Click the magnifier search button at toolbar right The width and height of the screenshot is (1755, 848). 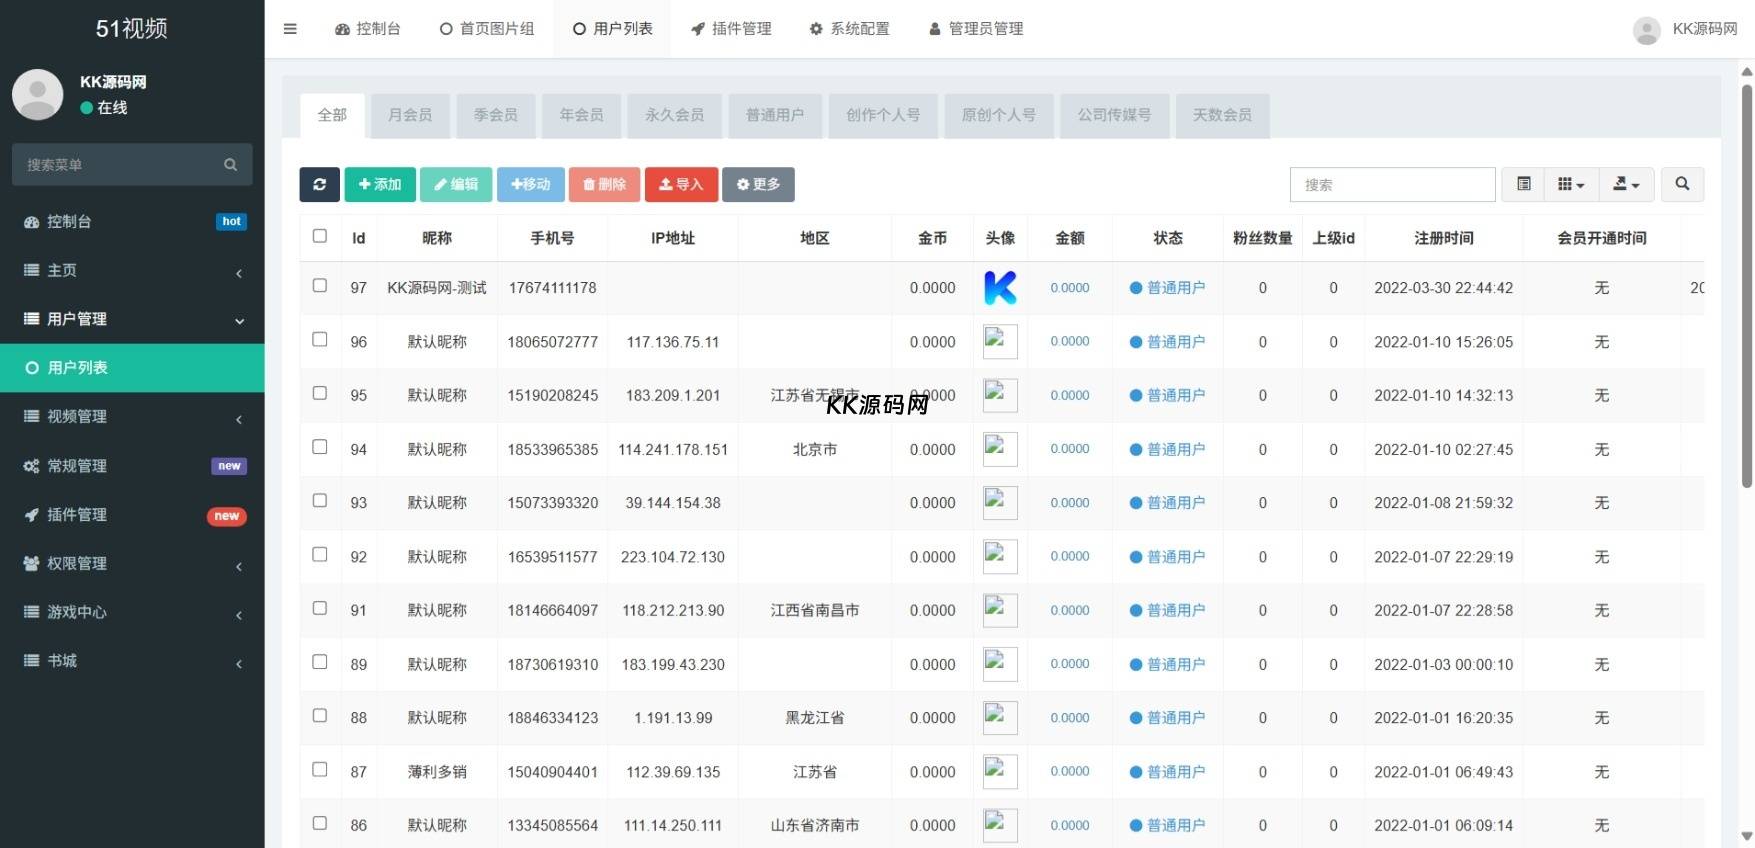(x=1682, y=184)
